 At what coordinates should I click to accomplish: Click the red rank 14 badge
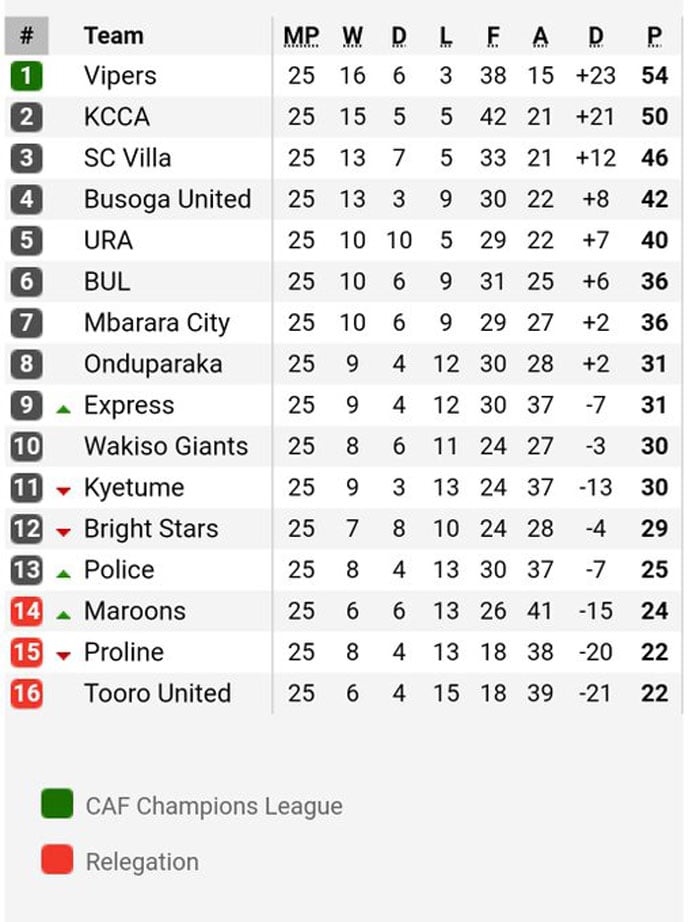click(26, 611)
